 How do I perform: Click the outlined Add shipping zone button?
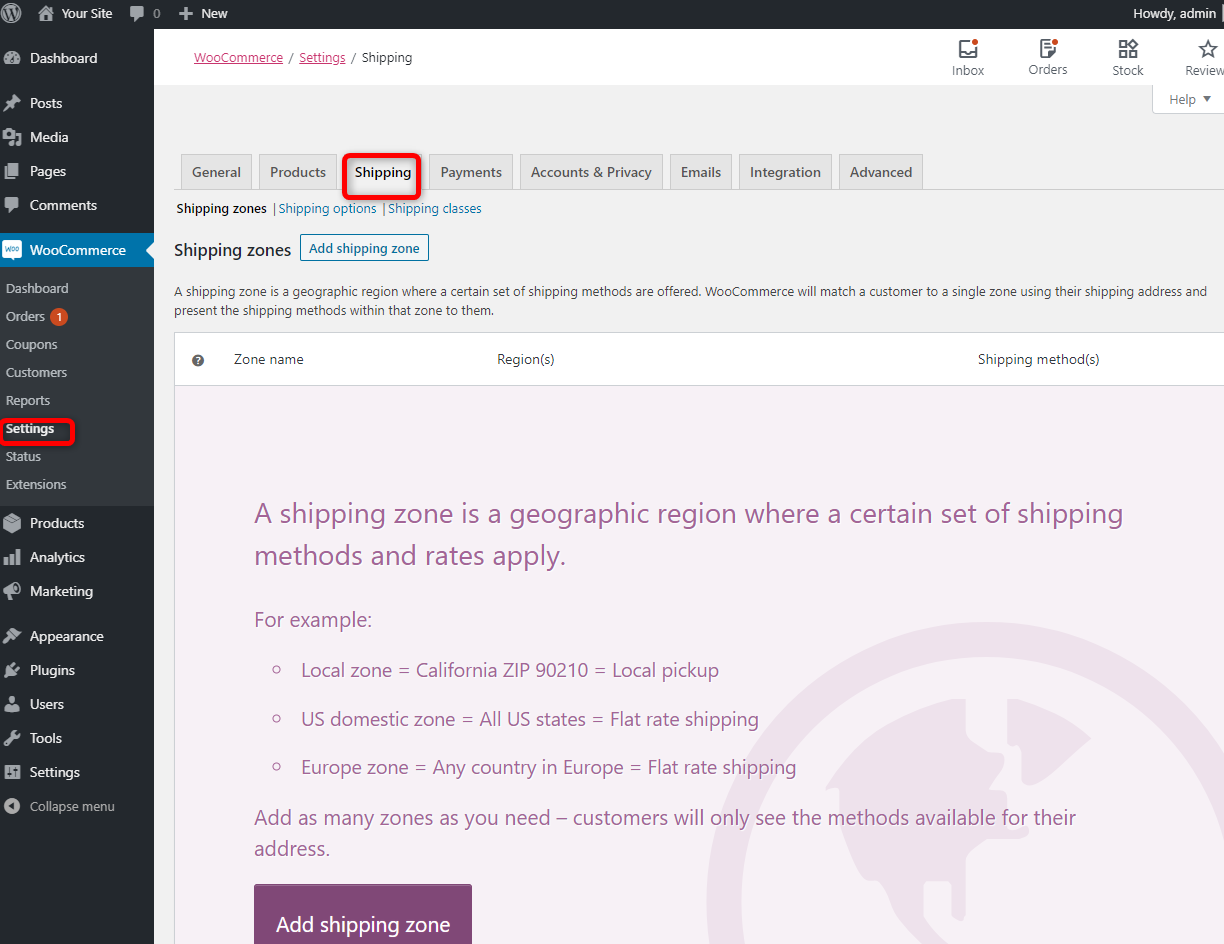[x=364, y=248]
